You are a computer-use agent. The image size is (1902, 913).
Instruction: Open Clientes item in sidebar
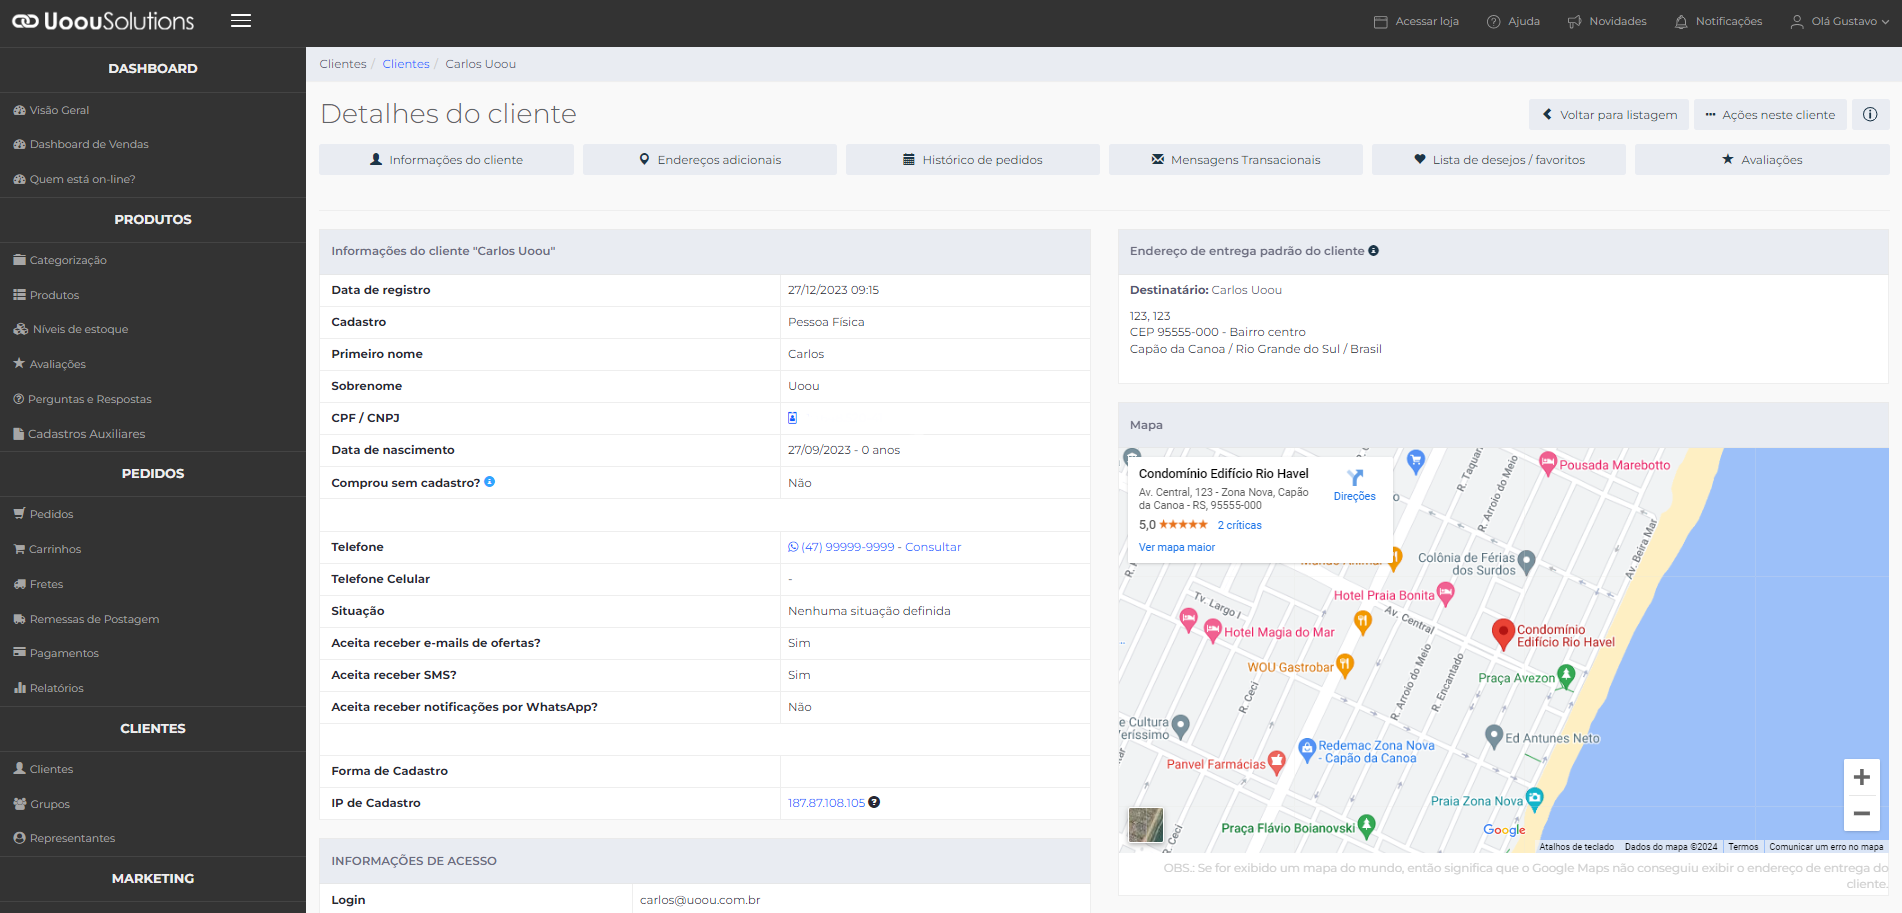tap(43, 769)
